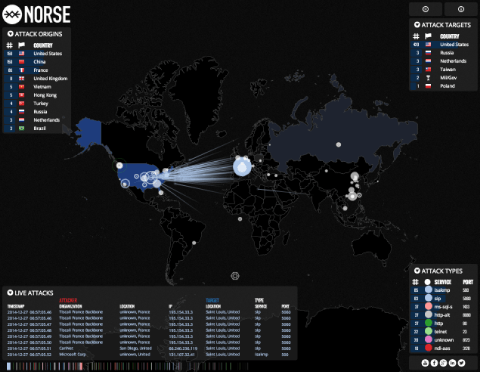Open the LinkedIn share icon

pos(452,363)
